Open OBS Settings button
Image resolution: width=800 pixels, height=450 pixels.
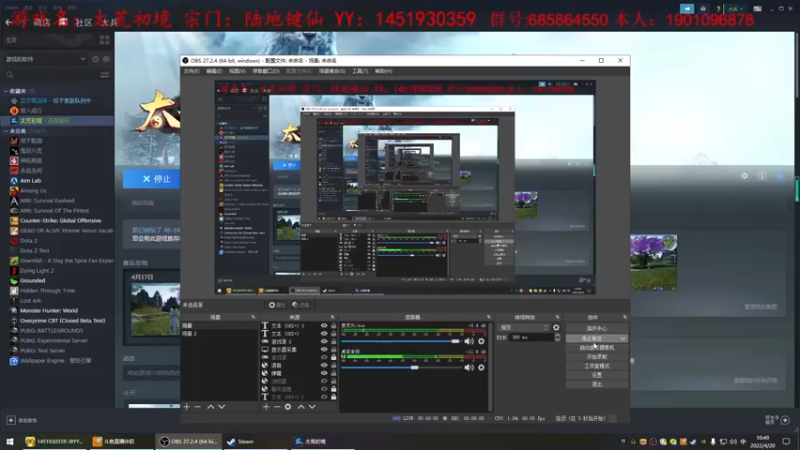coord(596,375)
